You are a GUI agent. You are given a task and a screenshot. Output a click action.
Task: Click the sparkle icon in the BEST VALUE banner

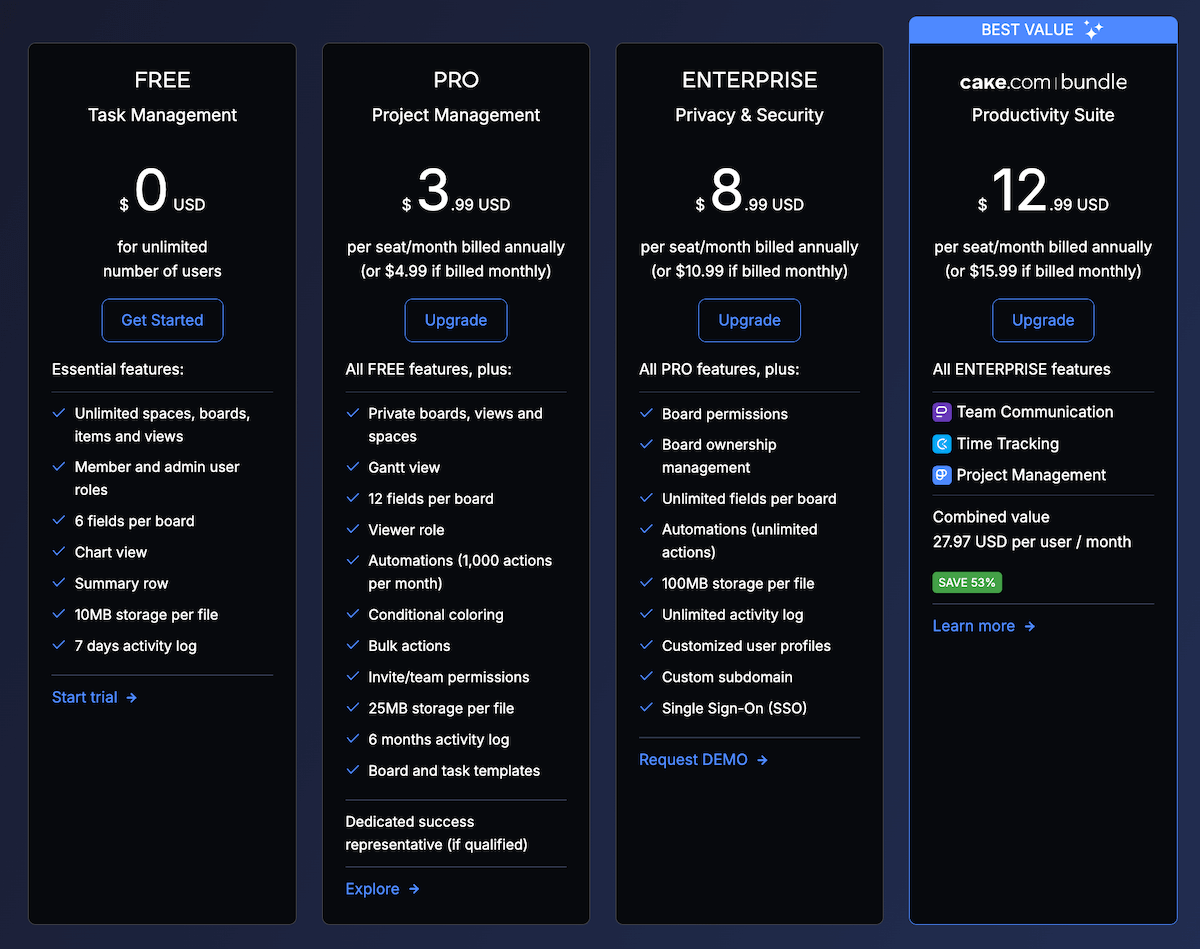(1093, 29)
